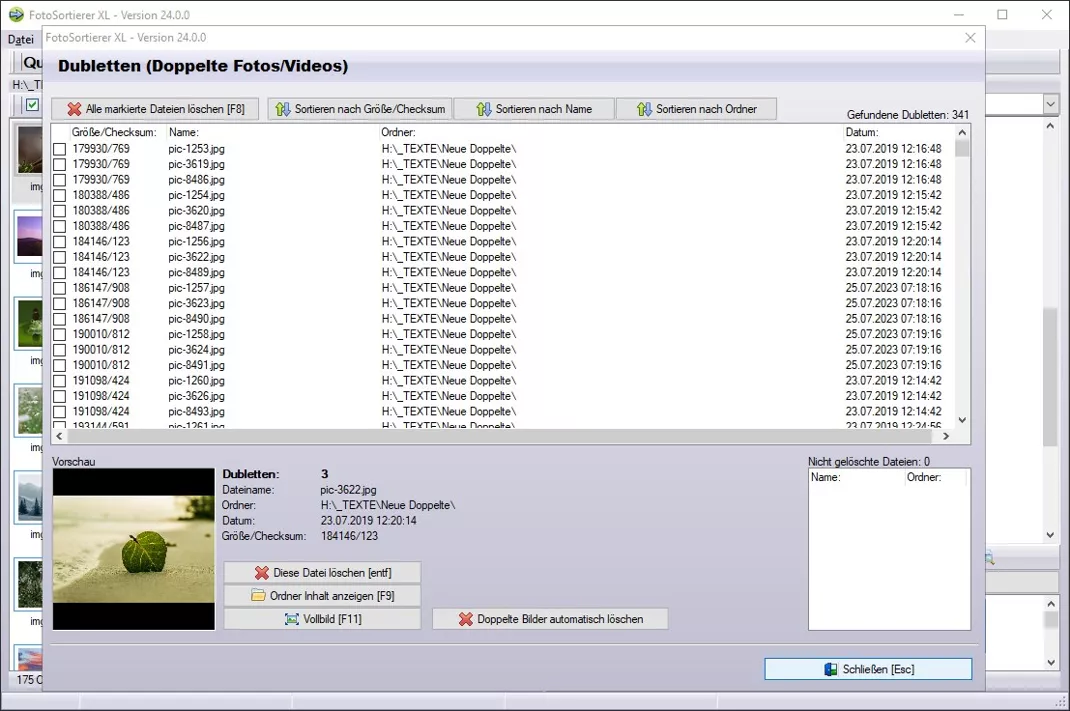Screen dimensions: 1070x711
Task: Tick the checkbox next to pic-3622.jpg
Action: (x=60, y=257)
